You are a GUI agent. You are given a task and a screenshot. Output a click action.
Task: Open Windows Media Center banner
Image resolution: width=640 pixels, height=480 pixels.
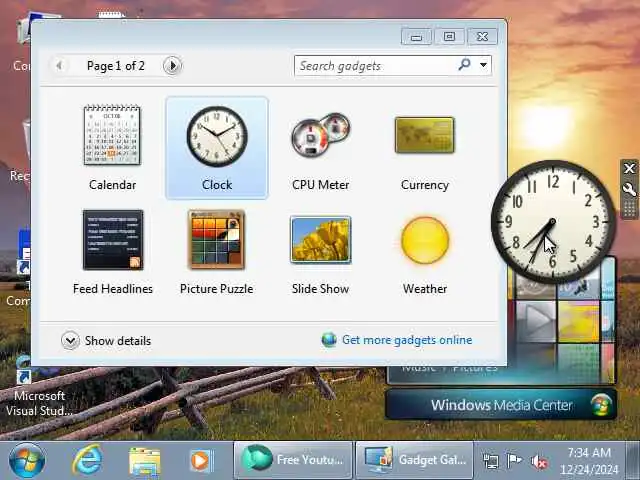[501, 404]
